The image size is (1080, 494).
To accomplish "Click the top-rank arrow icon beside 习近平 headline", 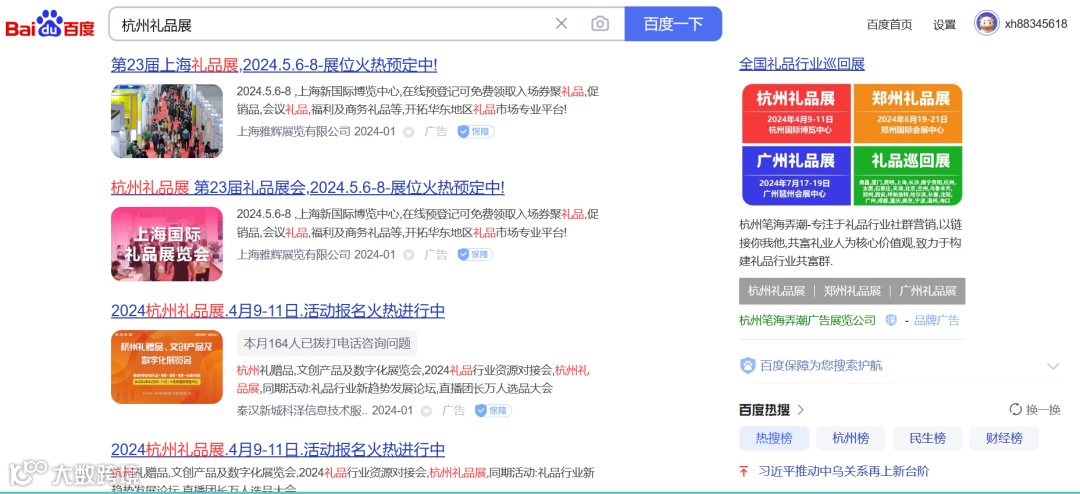I will pyautogui.click(x=744, y=472).
